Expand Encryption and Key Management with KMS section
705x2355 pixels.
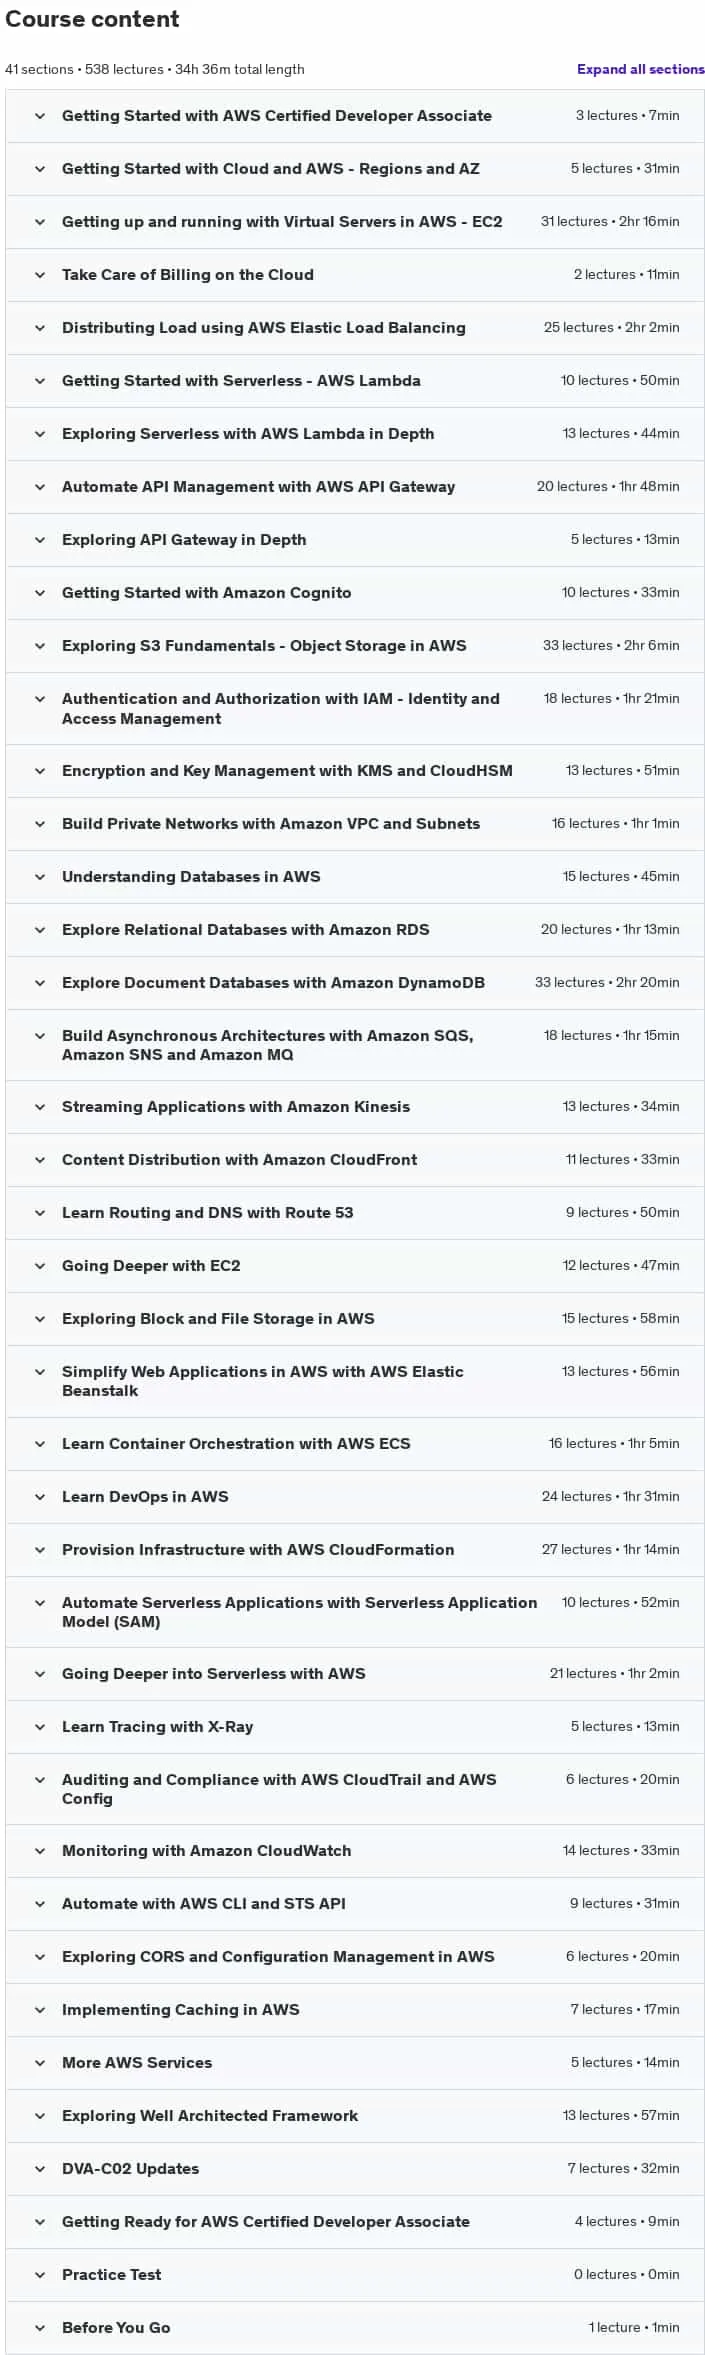pos(355,770)
